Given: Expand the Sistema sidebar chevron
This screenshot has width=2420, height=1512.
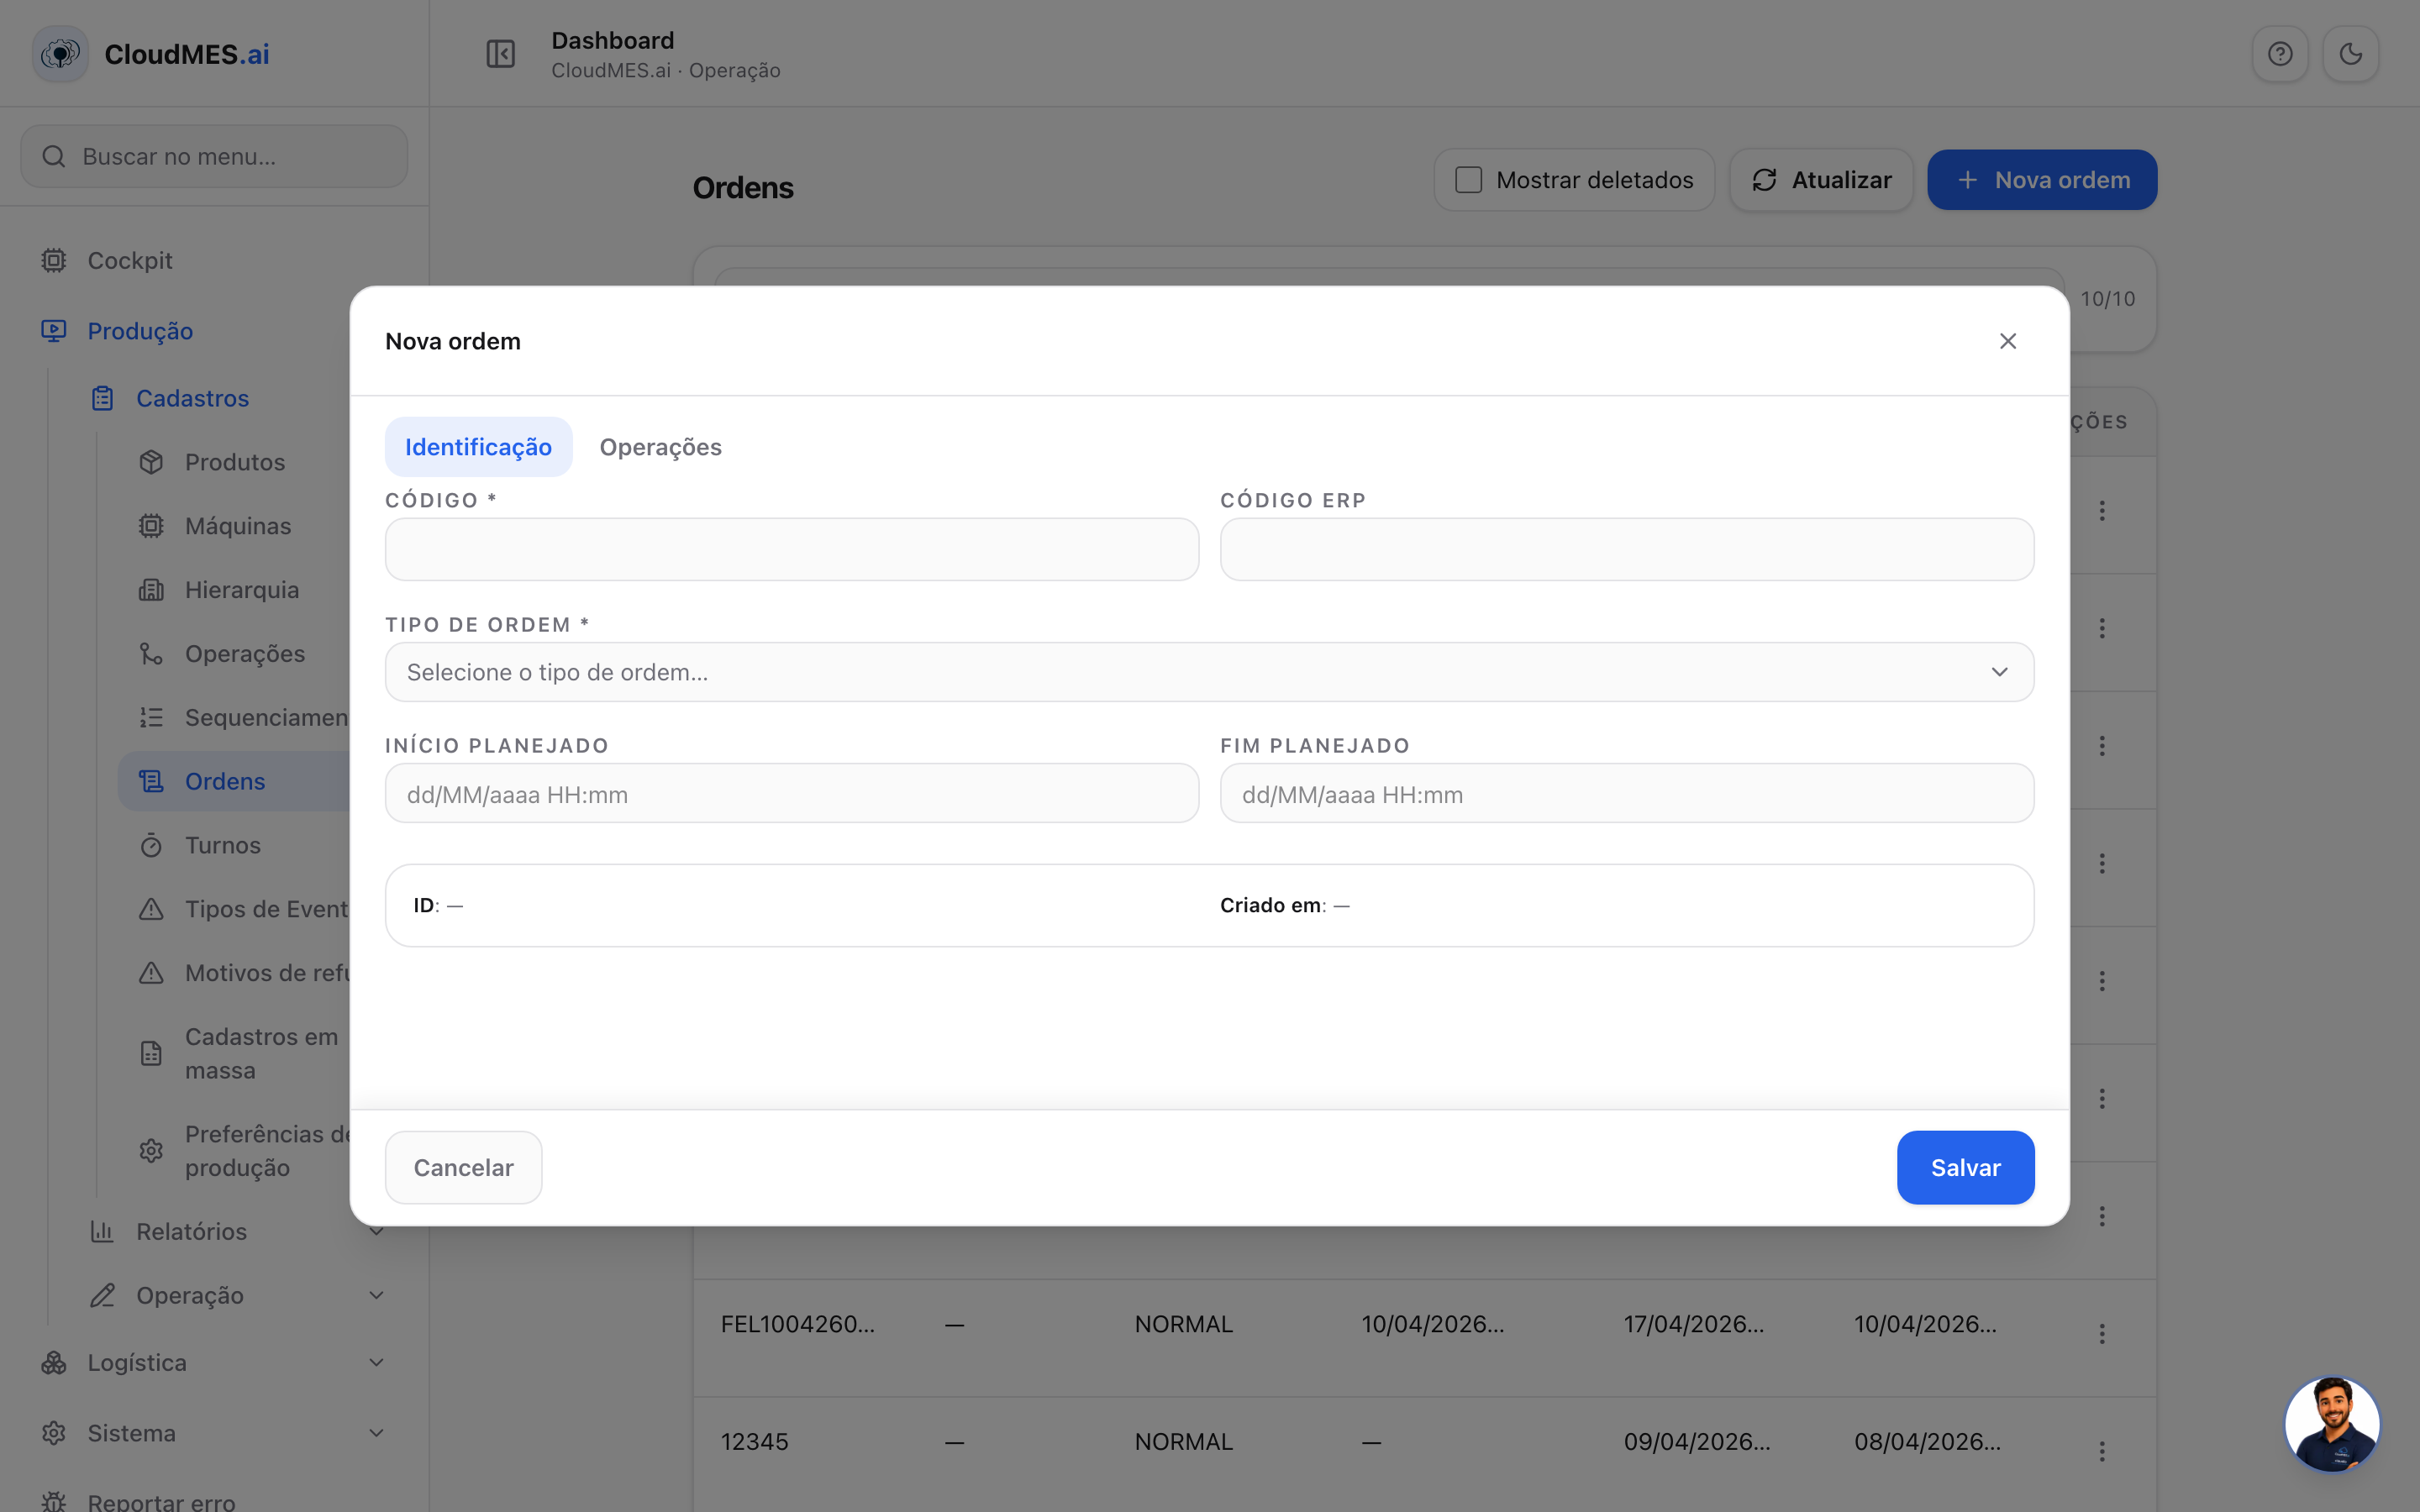Looking at the screenshot, I should pos(376,1433).
